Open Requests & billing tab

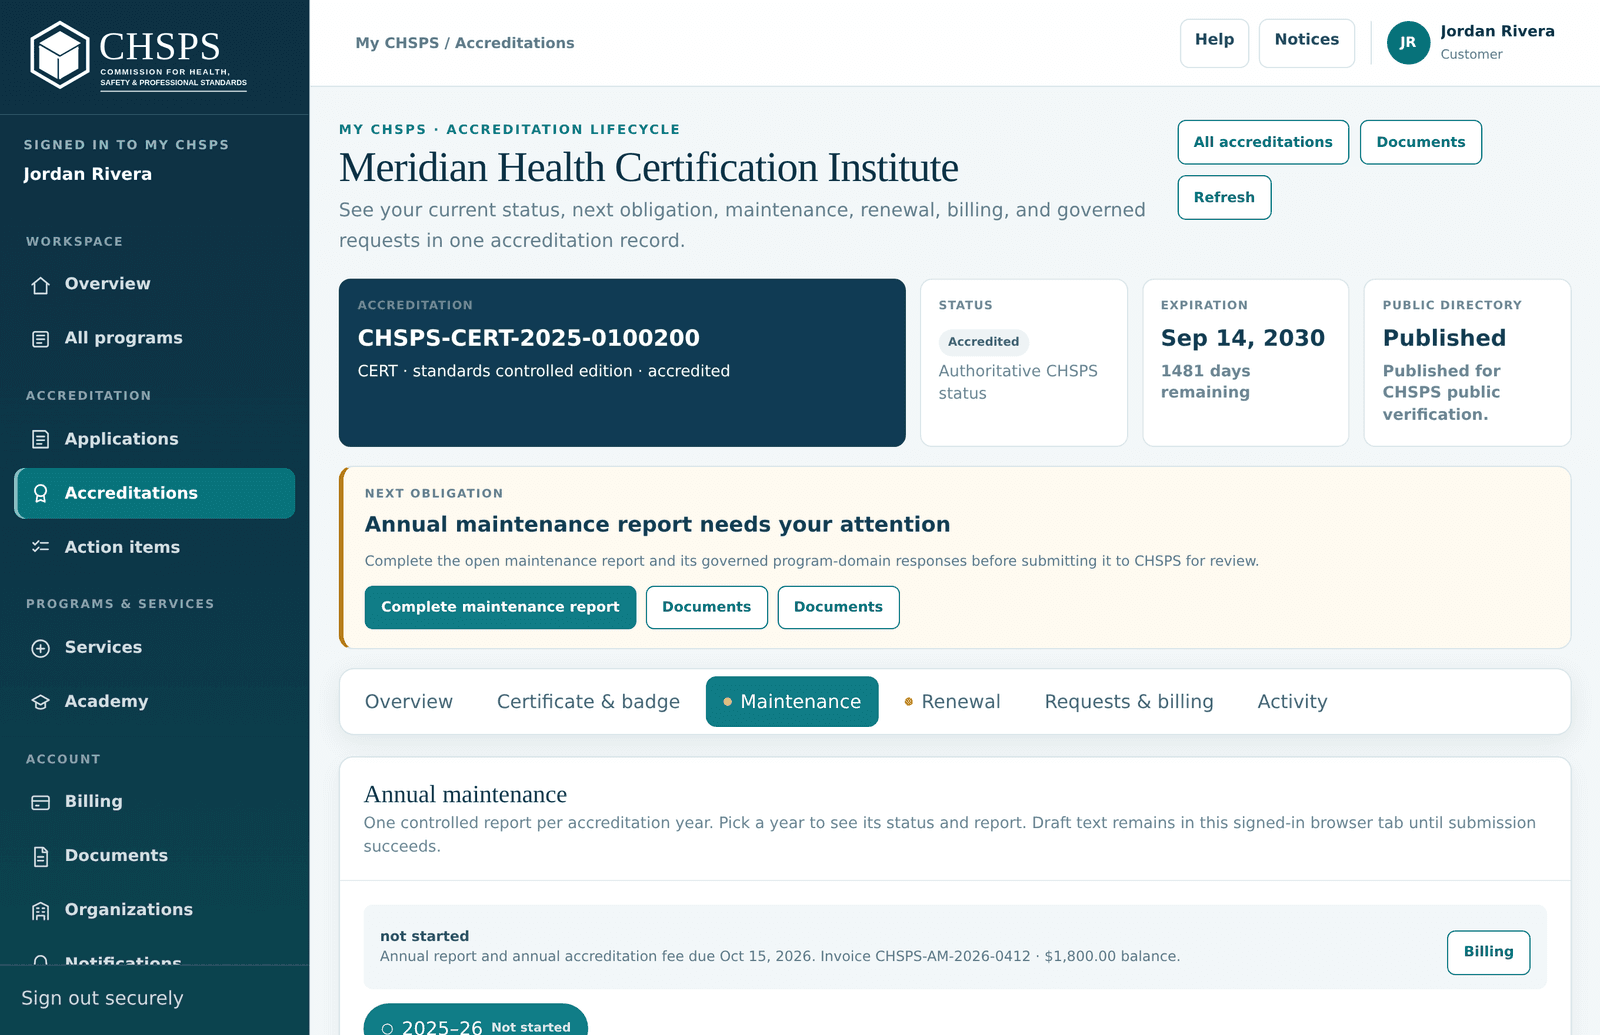click(x=1129, y=702)
